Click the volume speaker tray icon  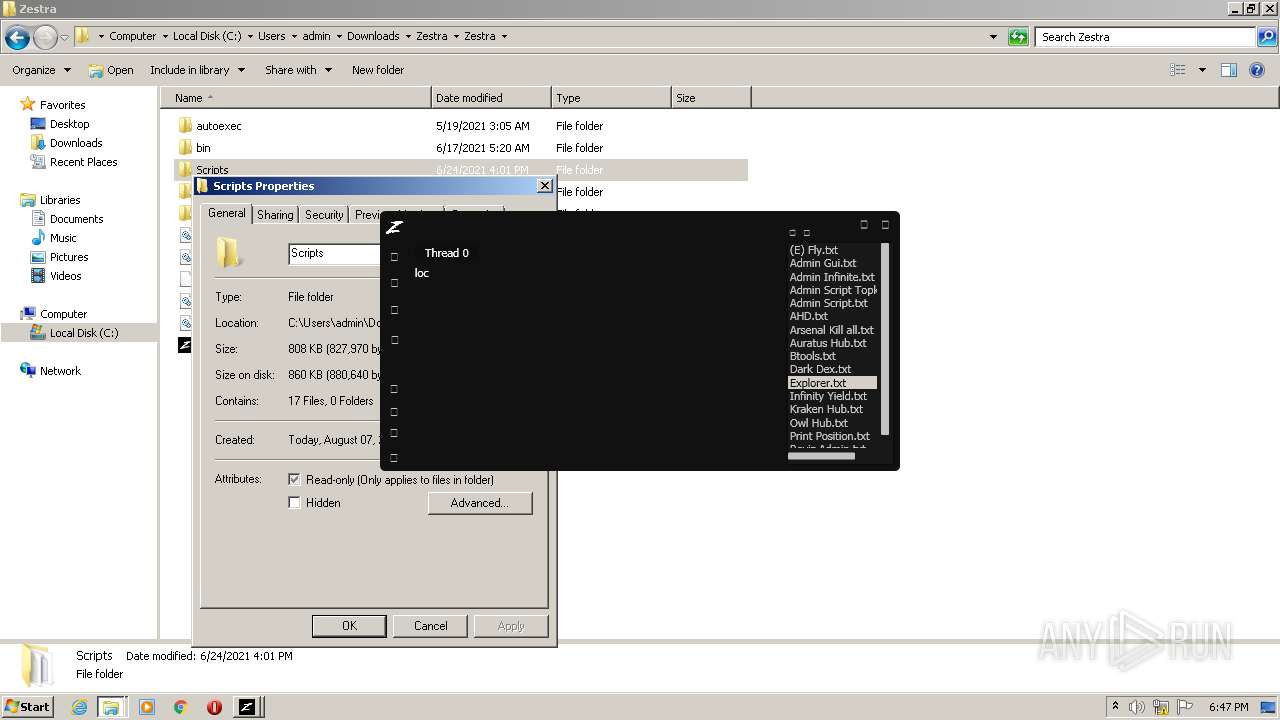pyautogui.click(x=1138, y=707)
